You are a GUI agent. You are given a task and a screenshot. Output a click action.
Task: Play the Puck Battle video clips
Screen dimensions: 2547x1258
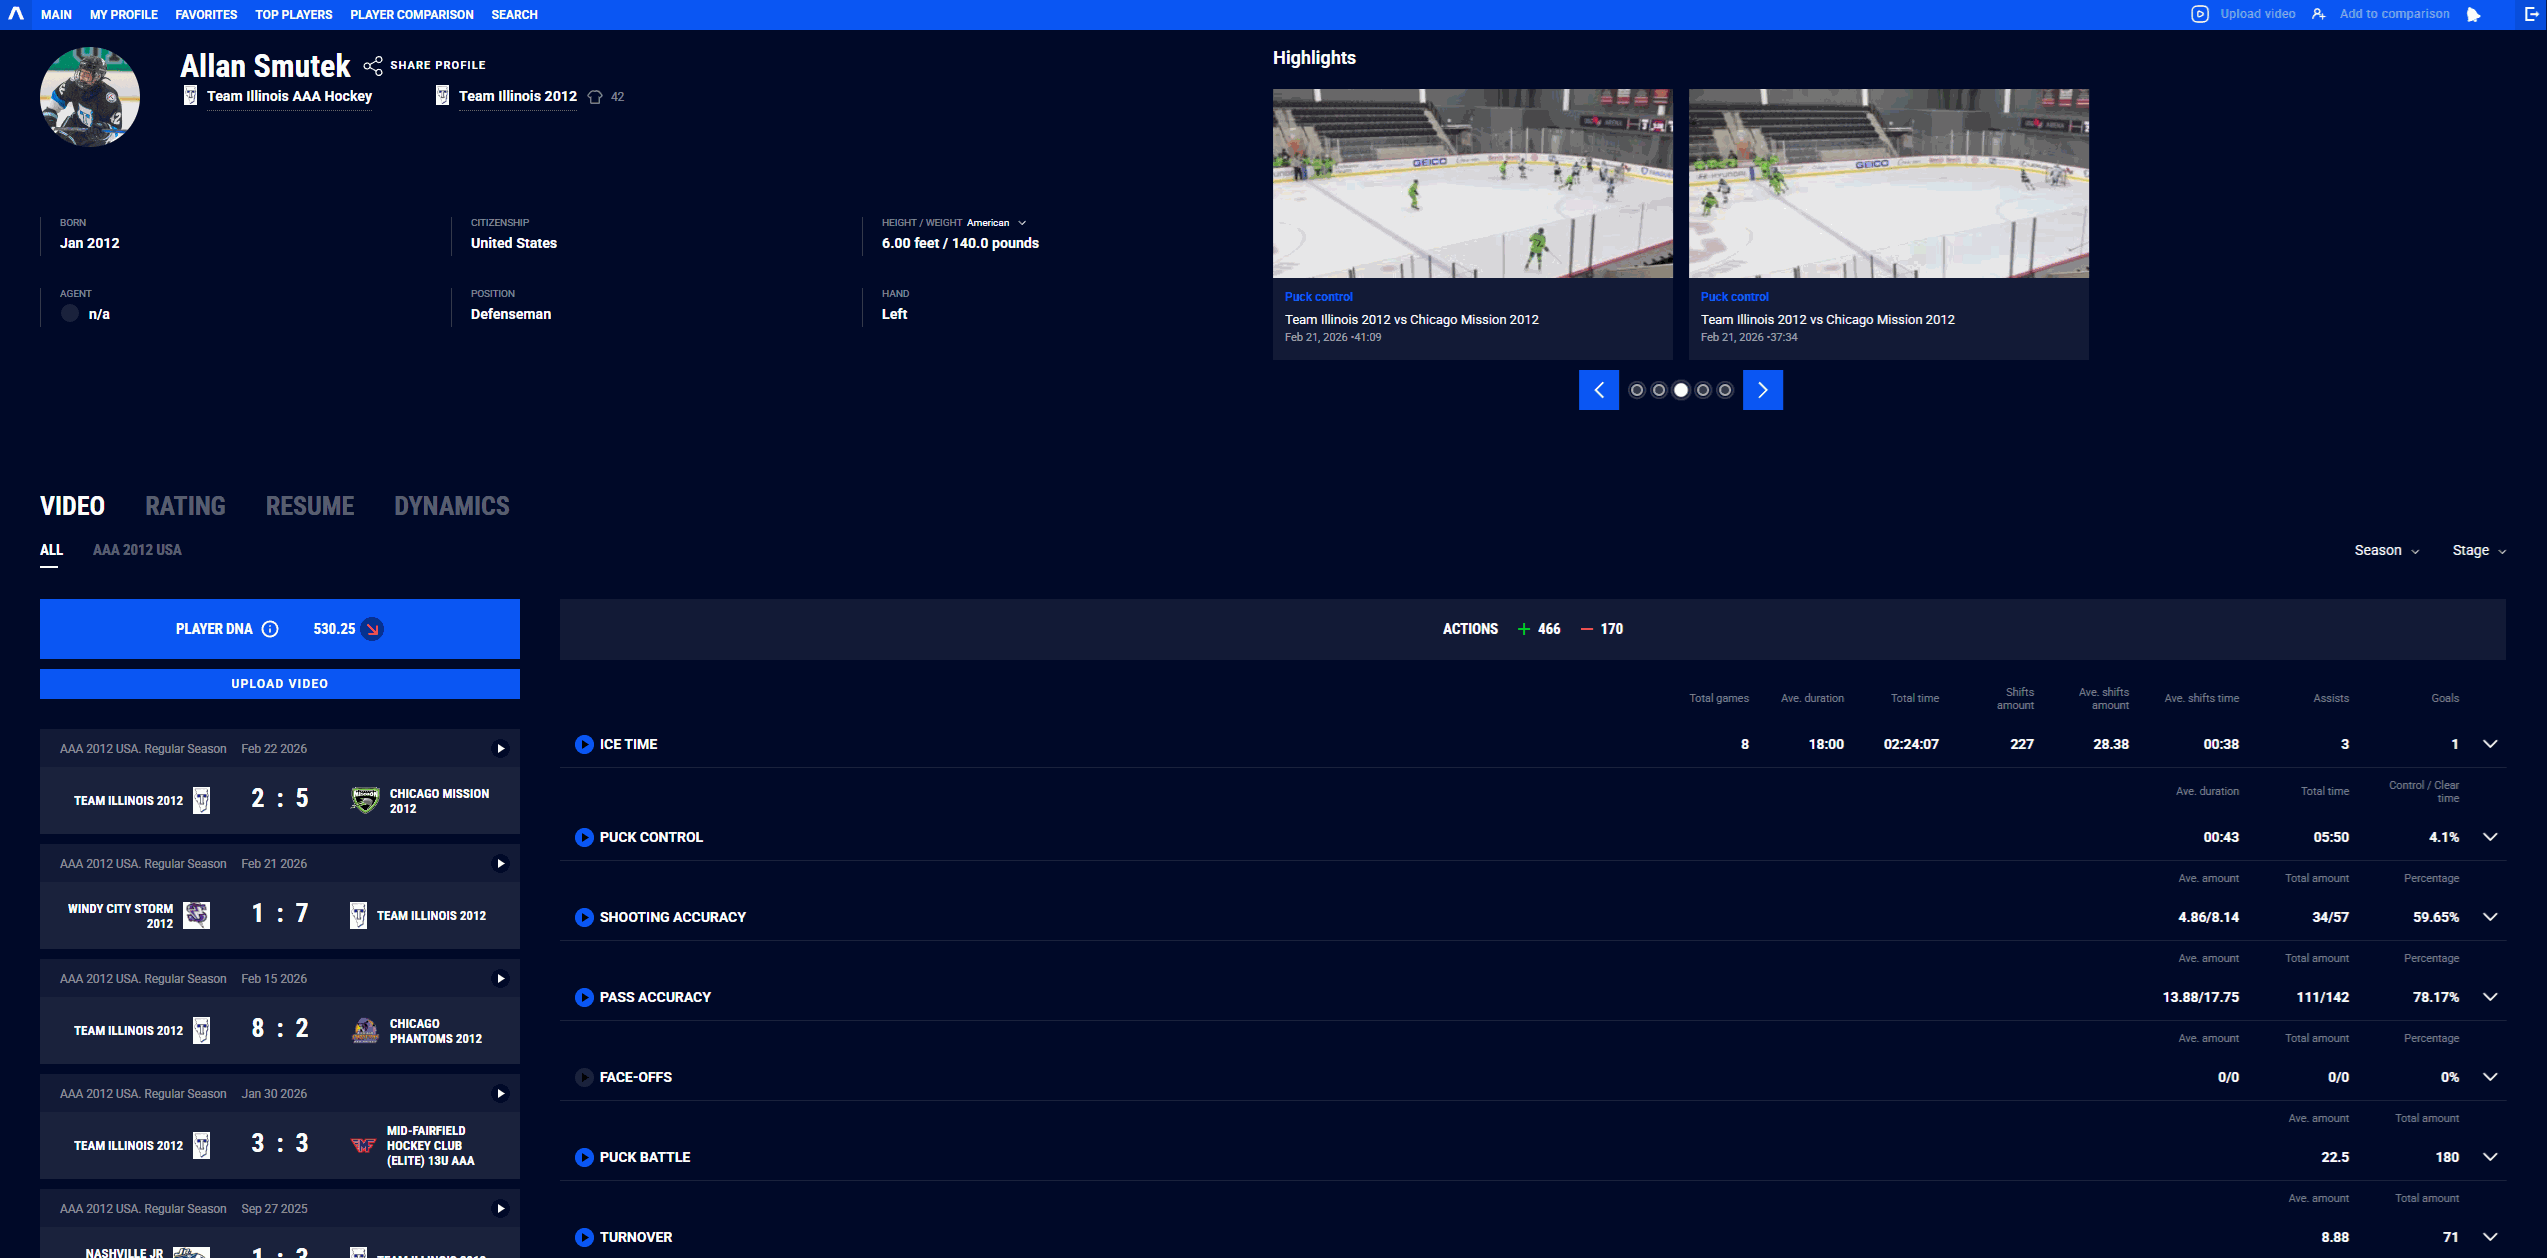point(584,1157)
